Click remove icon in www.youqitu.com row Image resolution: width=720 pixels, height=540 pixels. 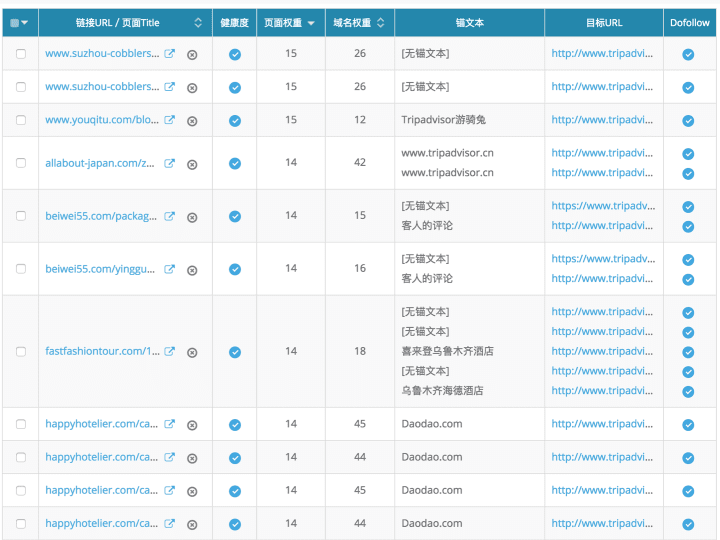[x=192, y=121]
